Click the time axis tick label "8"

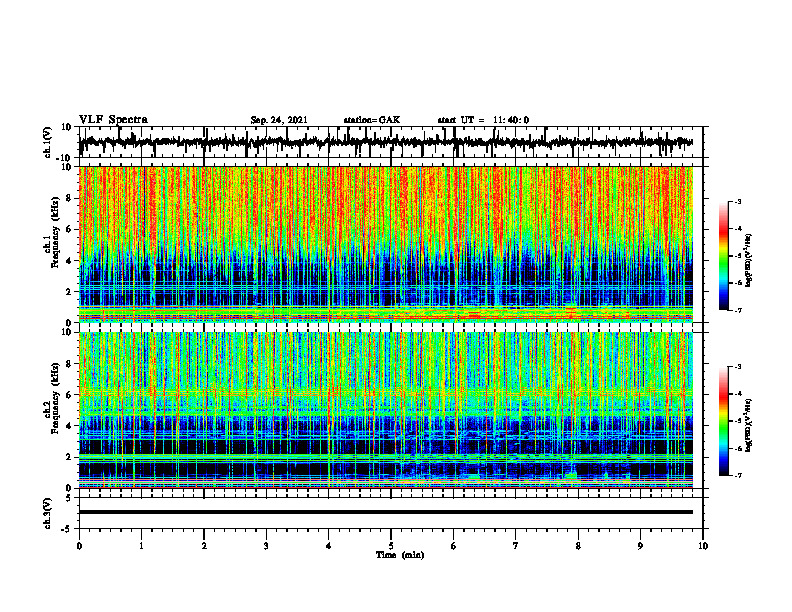578,546
